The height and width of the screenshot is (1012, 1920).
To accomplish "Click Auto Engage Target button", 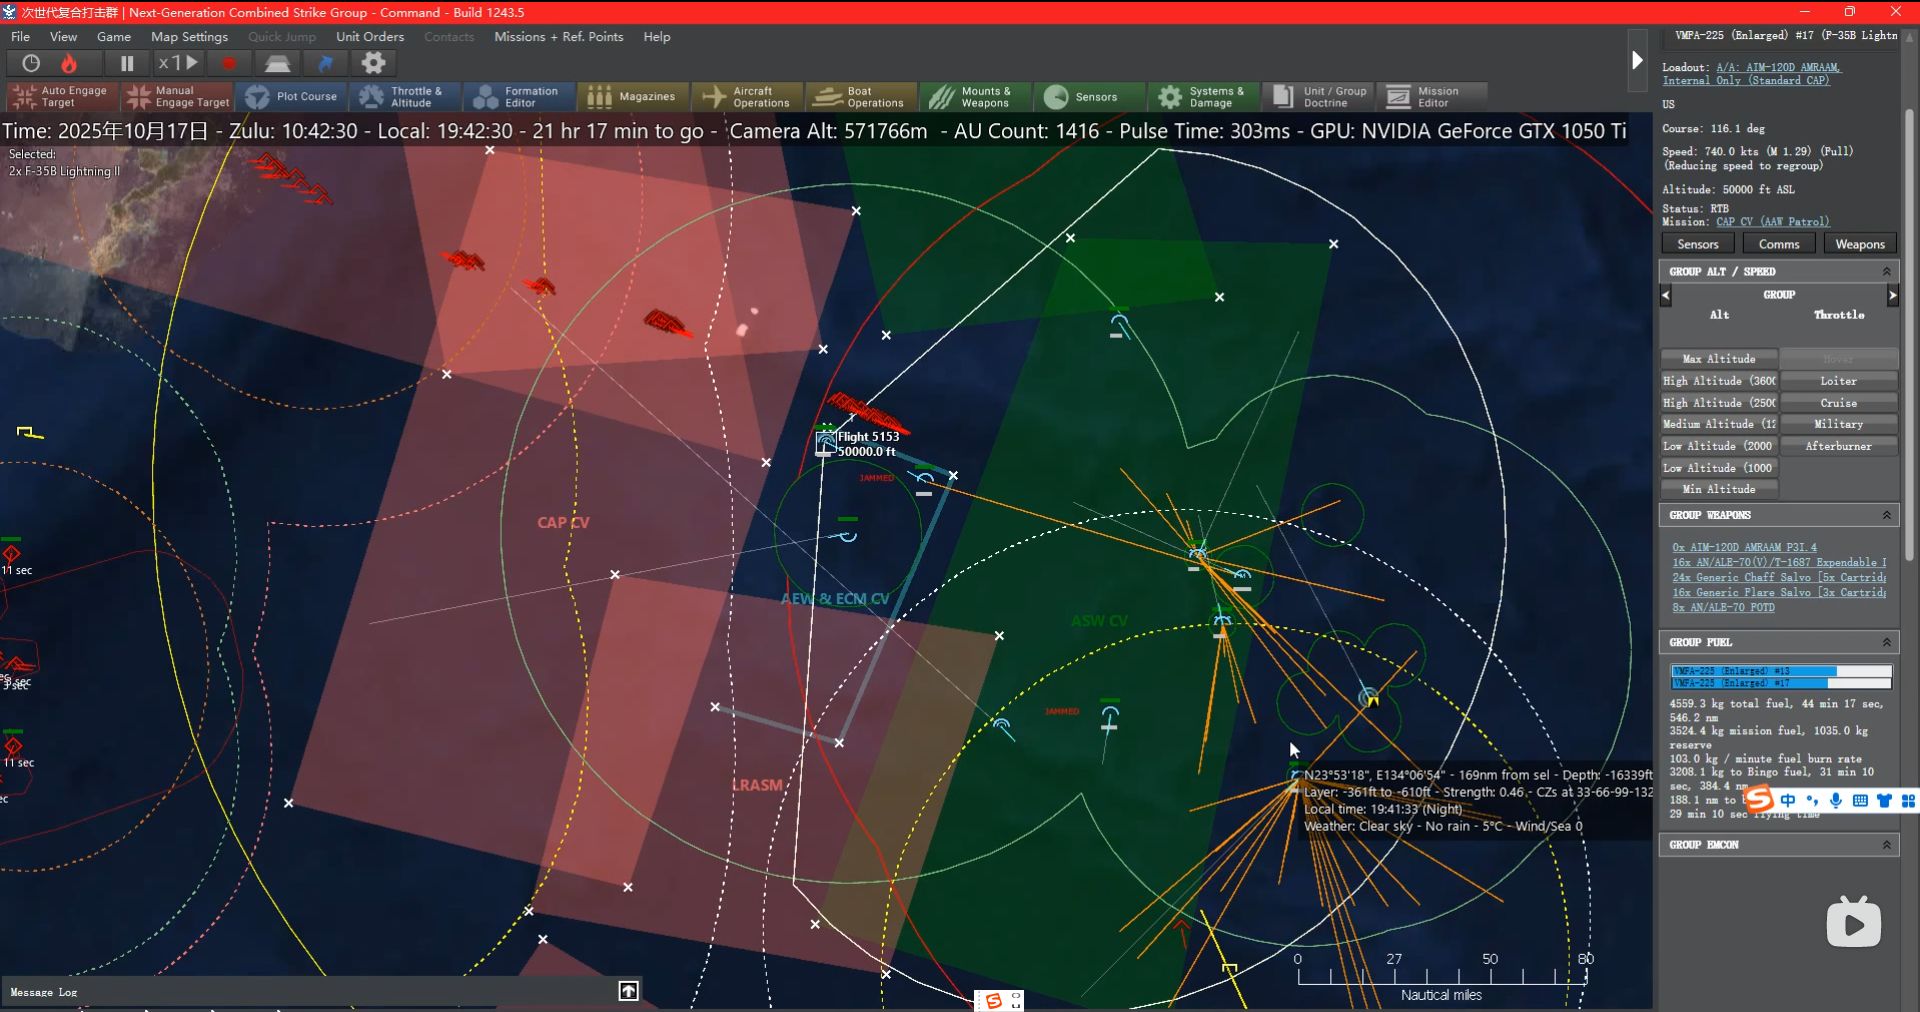I will pyautogui.click(x=61, y=97).
